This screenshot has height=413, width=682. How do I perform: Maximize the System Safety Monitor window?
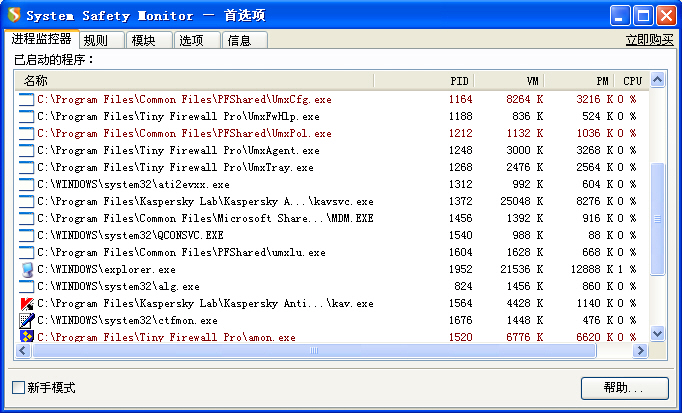pos(643,16)
